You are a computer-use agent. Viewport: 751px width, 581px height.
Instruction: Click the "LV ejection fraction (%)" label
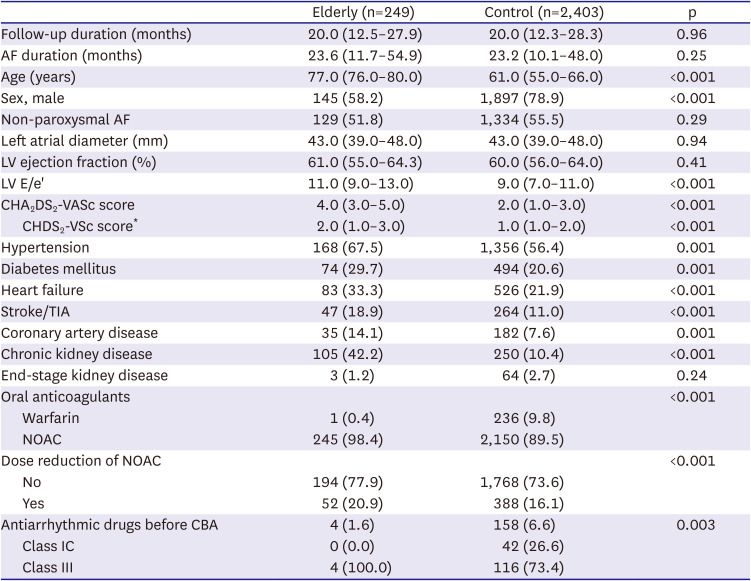click(x=81, y=161)
